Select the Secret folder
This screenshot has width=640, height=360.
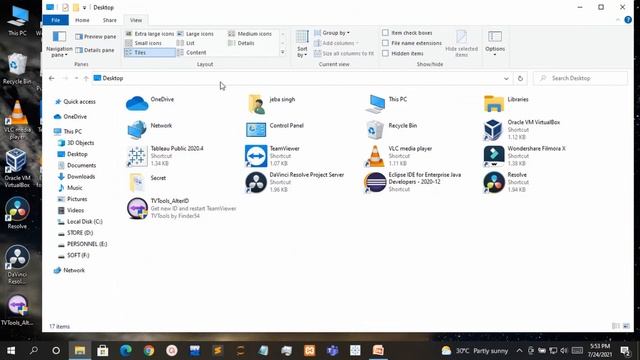click(x=147, y=182)
